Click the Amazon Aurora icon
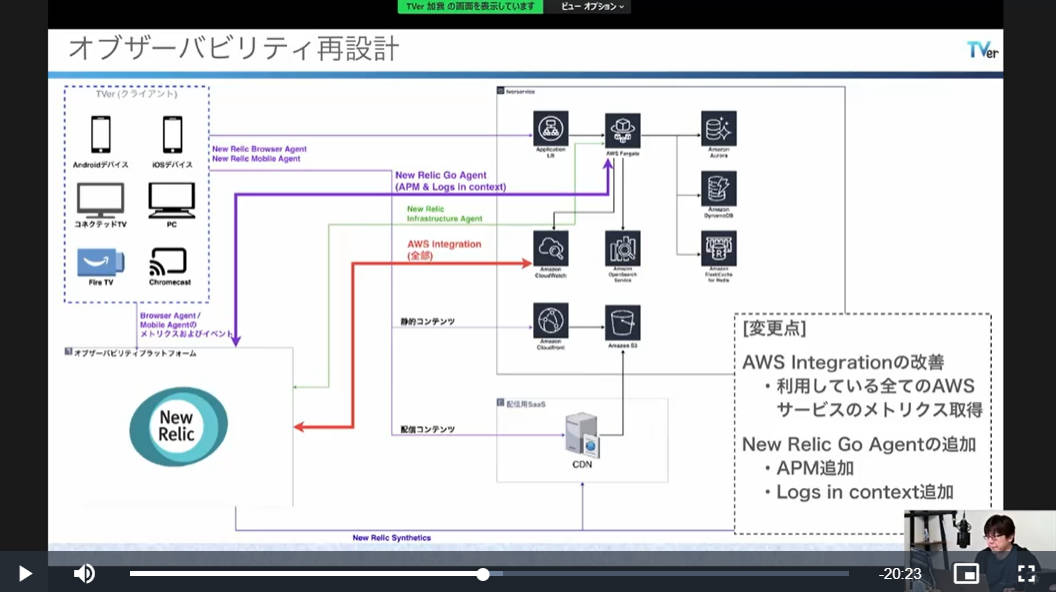1056x592 pixels. point(719,129)
